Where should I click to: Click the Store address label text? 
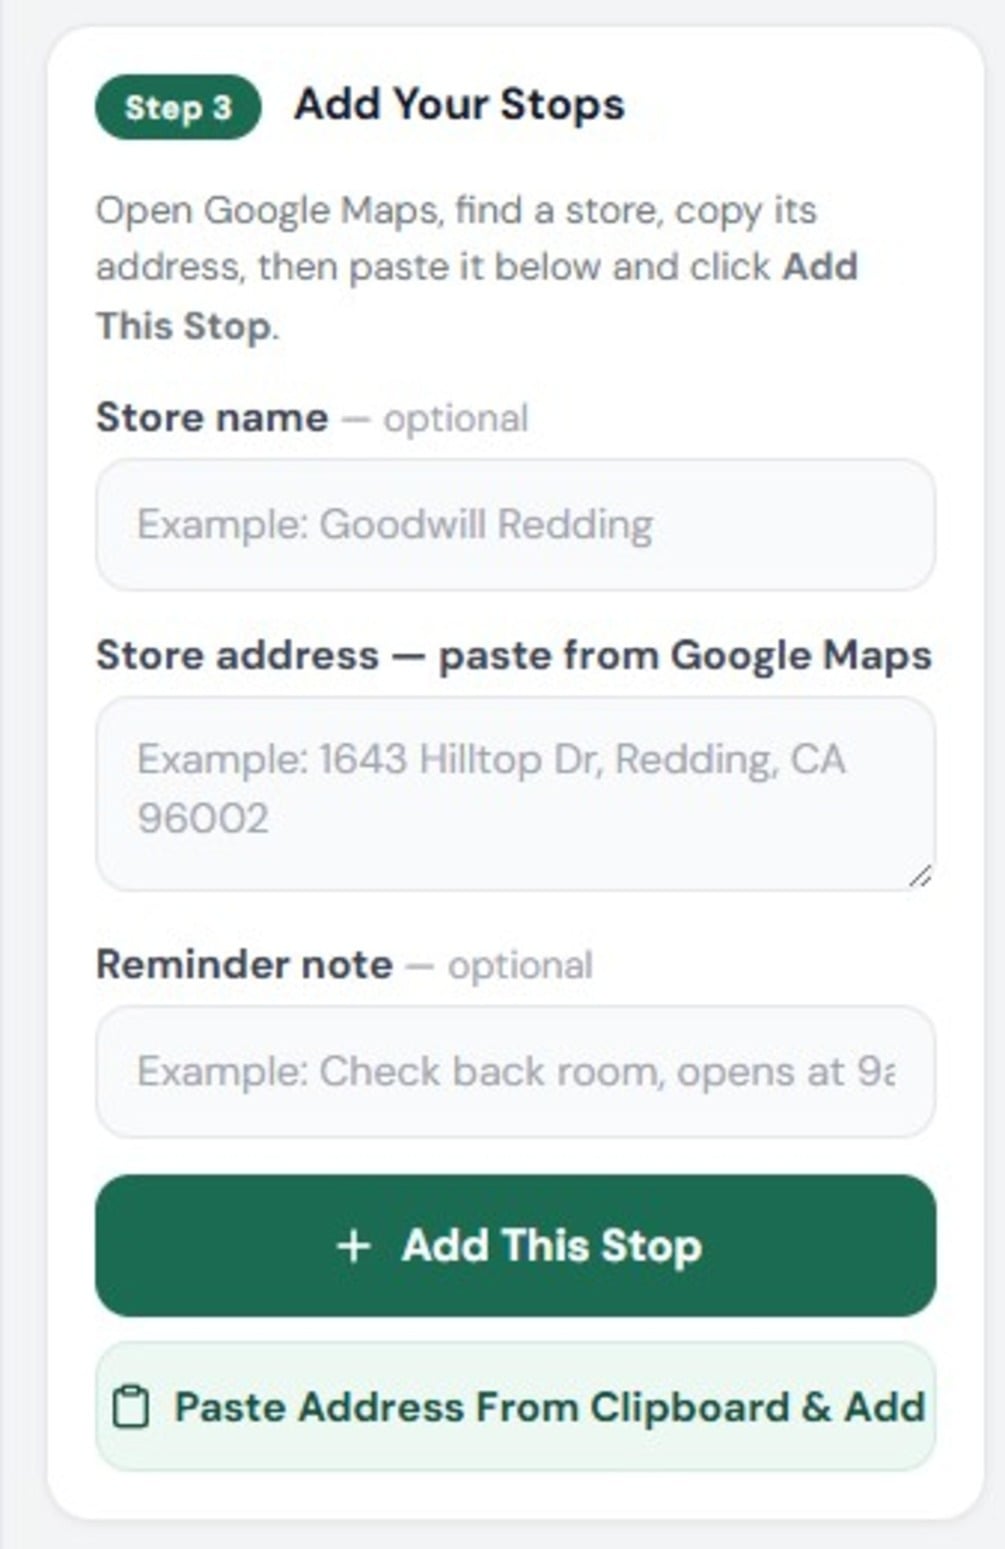tap(514, 656)
